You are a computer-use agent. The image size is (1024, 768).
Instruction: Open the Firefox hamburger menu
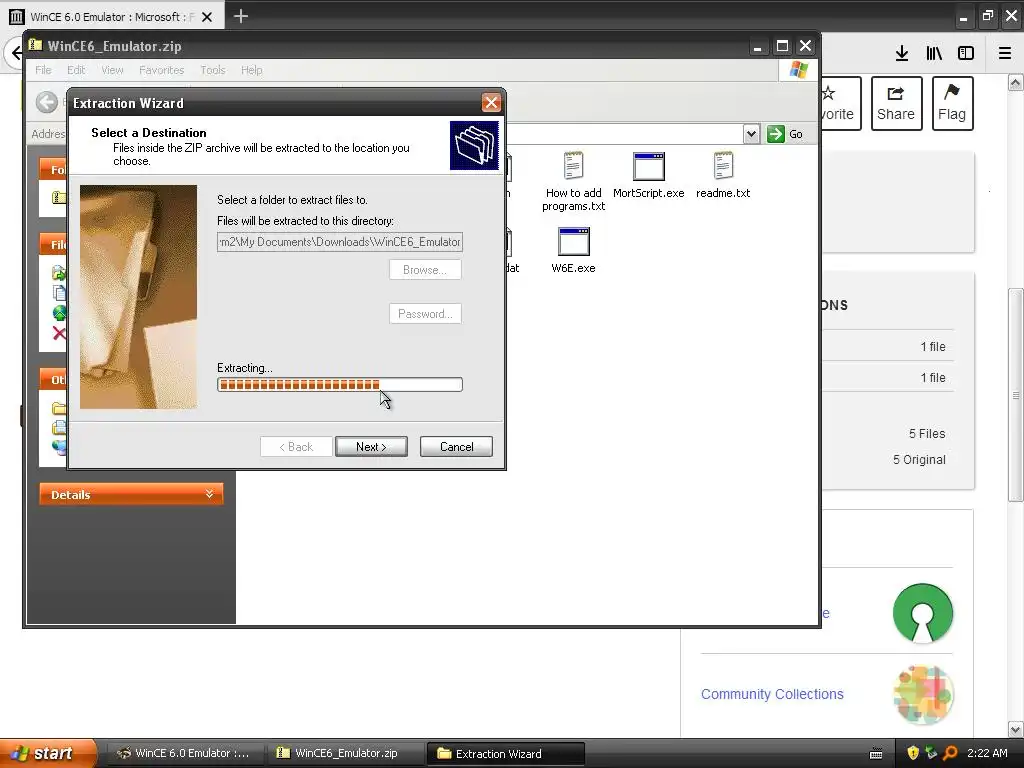[1004, 54]
